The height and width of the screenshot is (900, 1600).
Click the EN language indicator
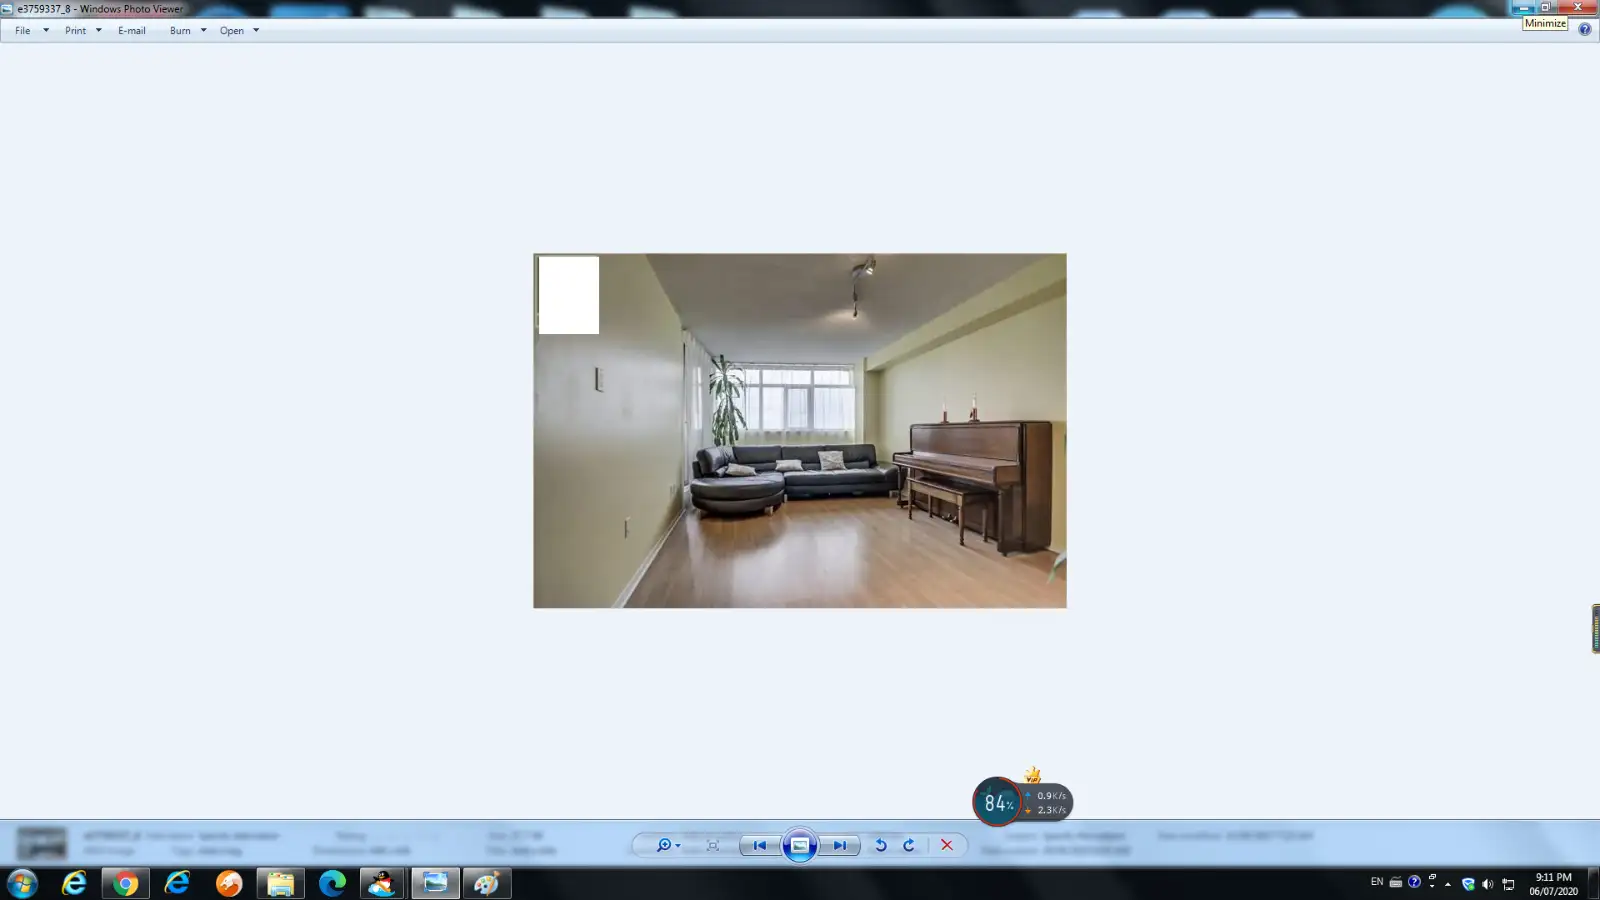pos(1377,882)
